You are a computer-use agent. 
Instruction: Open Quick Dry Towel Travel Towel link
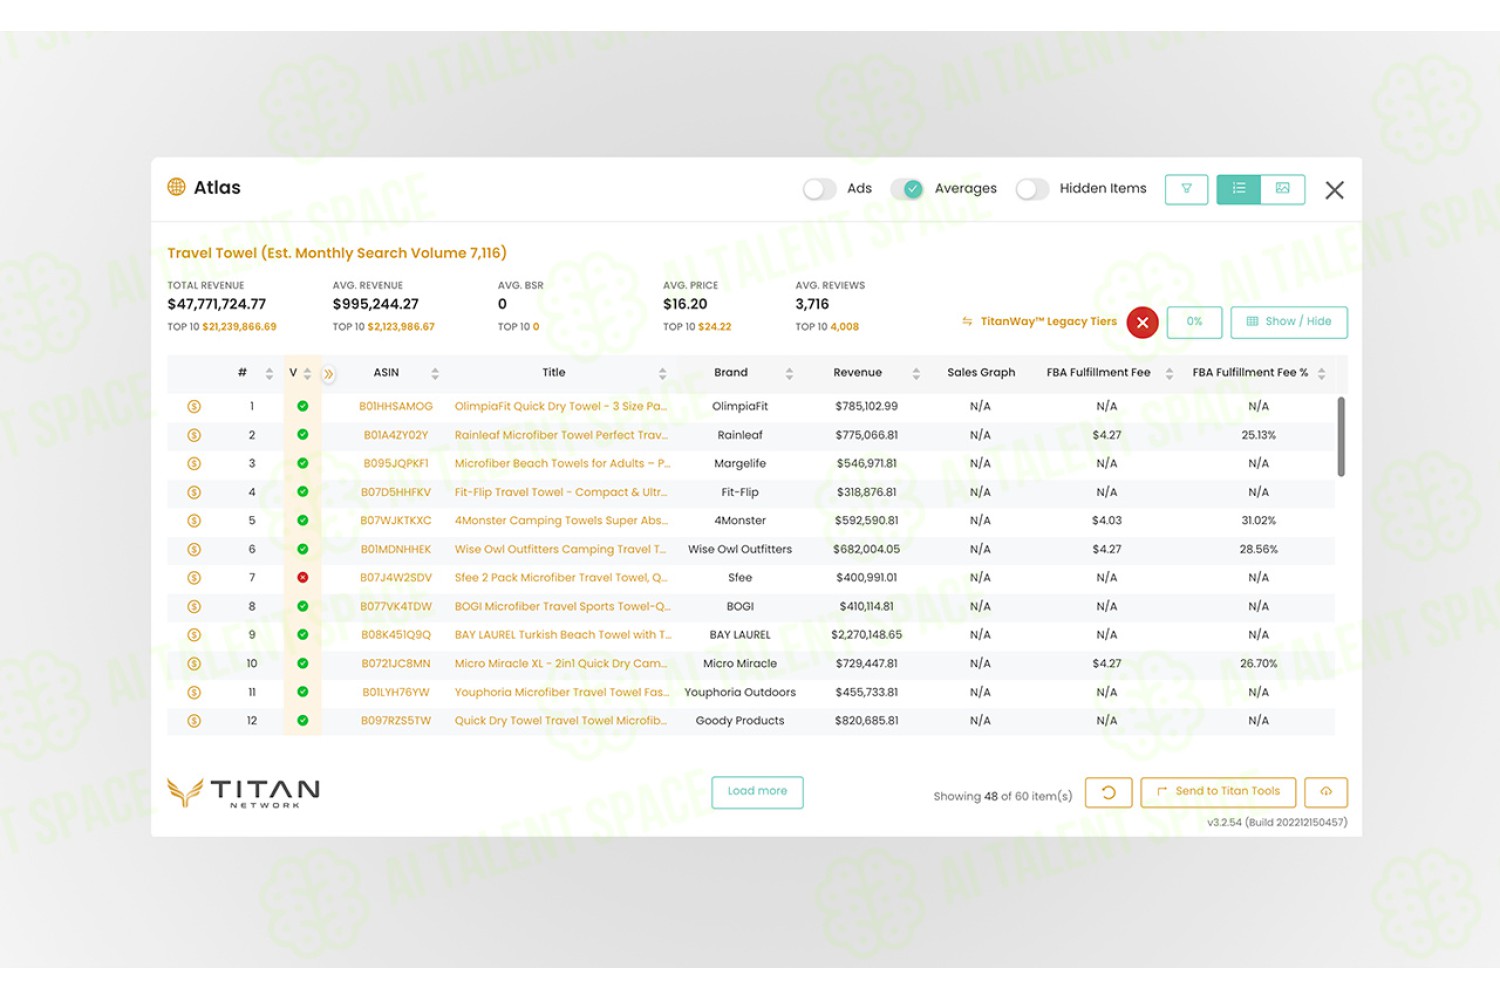click(x=560, y=721)
